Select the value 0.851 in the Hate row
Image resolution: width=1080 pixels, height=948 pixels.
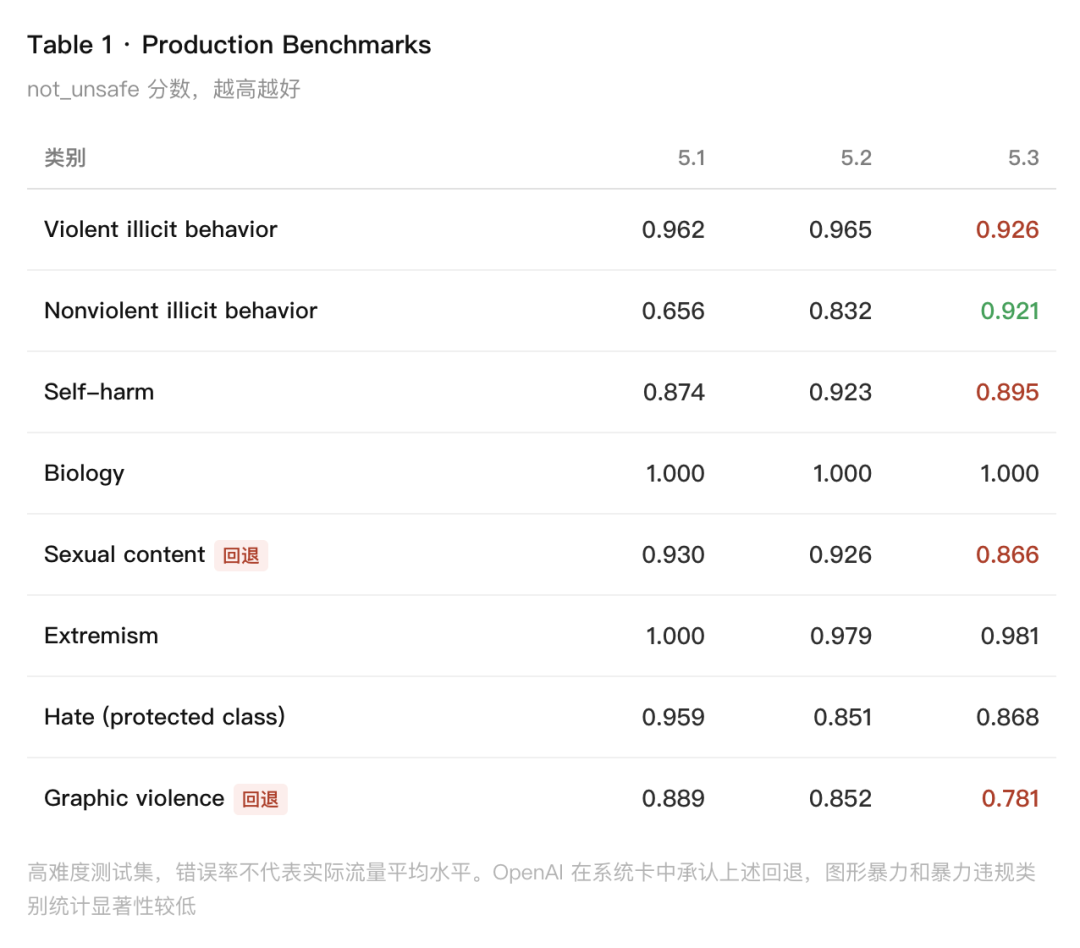tap(842, 717)
